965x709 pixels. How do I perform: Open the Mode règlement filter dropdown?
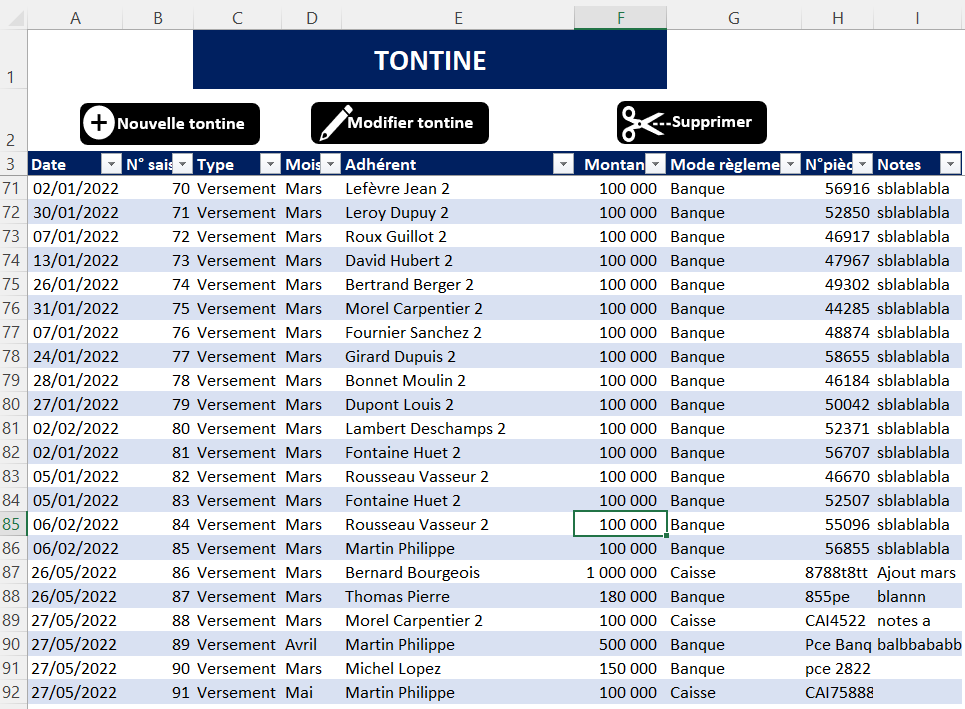click(x=790, y=164)
